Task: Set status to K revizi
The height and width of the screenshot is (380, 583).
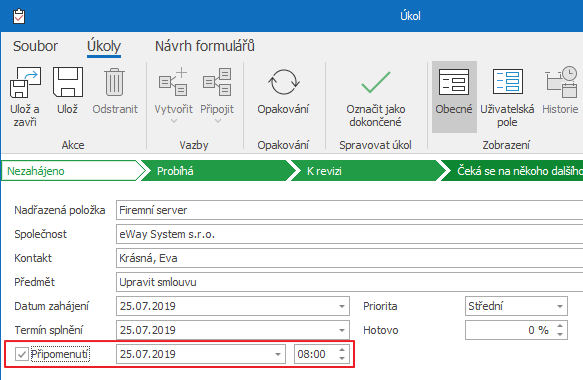Action: point(368,171)
